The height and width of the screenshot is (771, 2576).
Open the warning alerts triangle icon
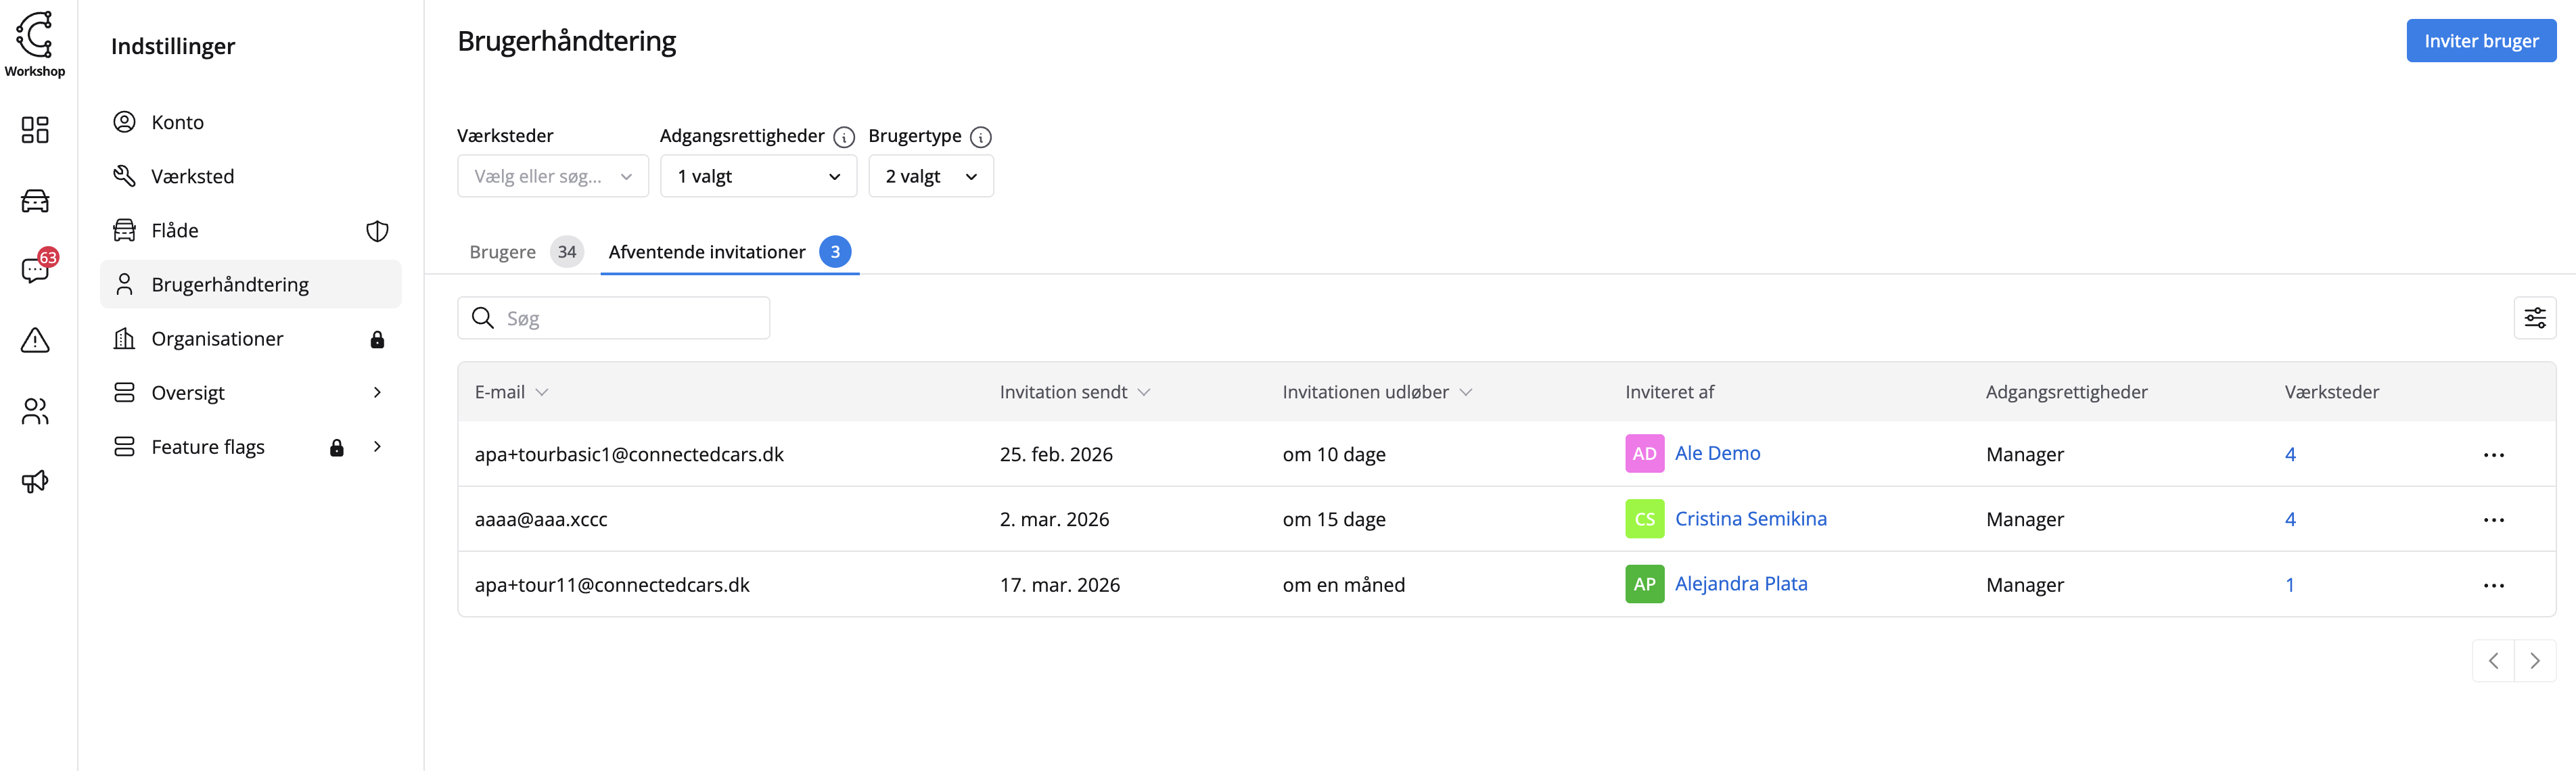(x=35, y=341)
